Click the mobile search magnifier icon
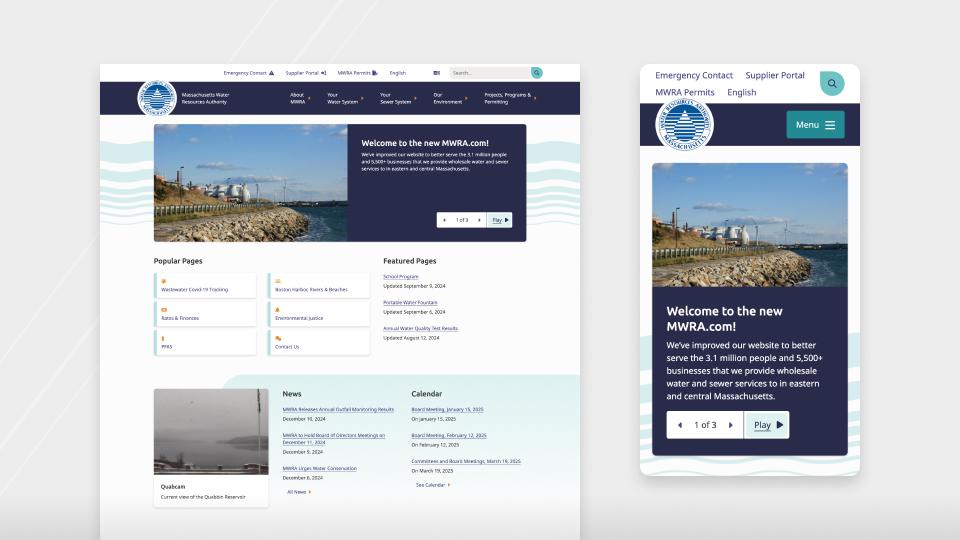 [832, 83]
